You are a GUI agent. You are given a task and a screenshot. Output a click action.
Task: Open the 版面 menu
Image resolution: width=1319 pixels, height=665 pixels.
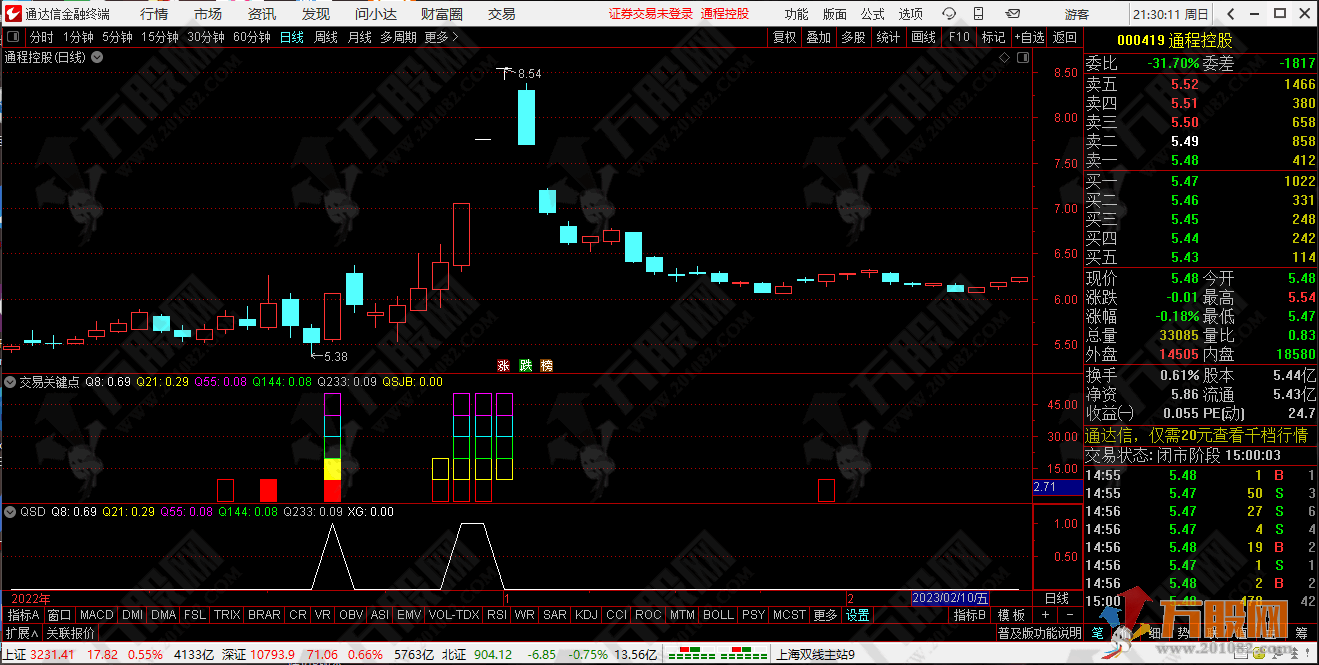point(835,14)
